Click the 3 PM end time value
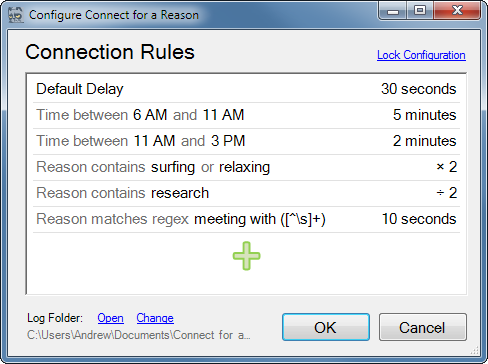The height and width of the screenshot is (364, 488). 228,141
